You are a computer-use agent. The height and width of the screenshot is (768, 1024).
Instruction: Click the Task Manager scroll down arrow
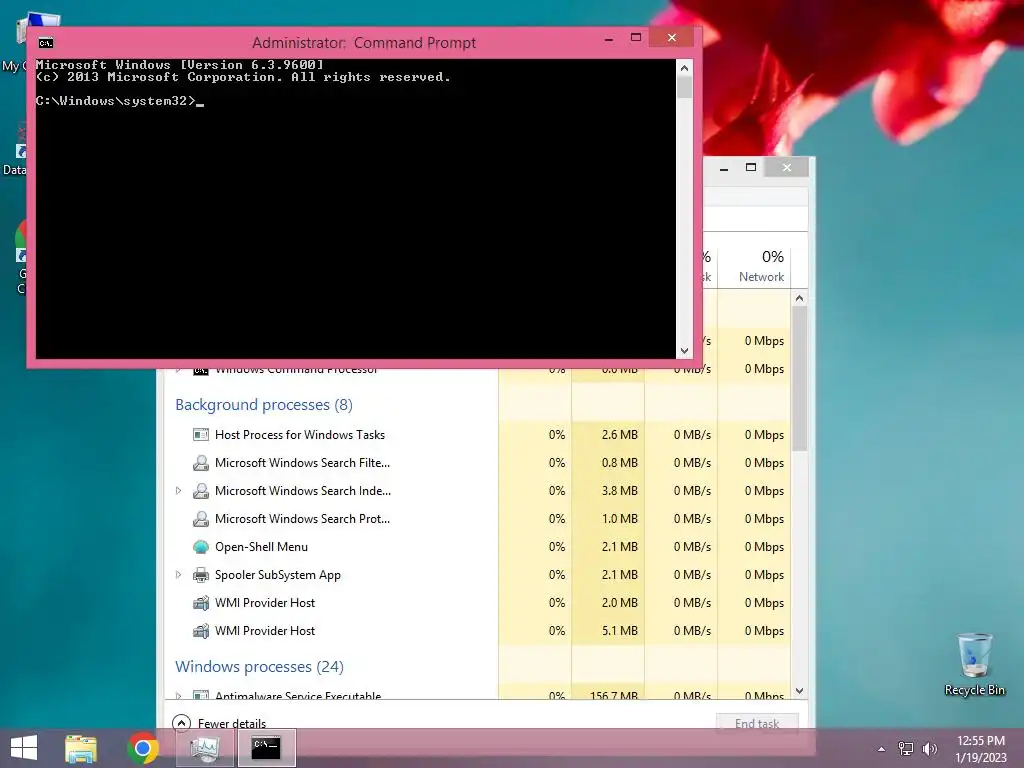pos(799,691)
